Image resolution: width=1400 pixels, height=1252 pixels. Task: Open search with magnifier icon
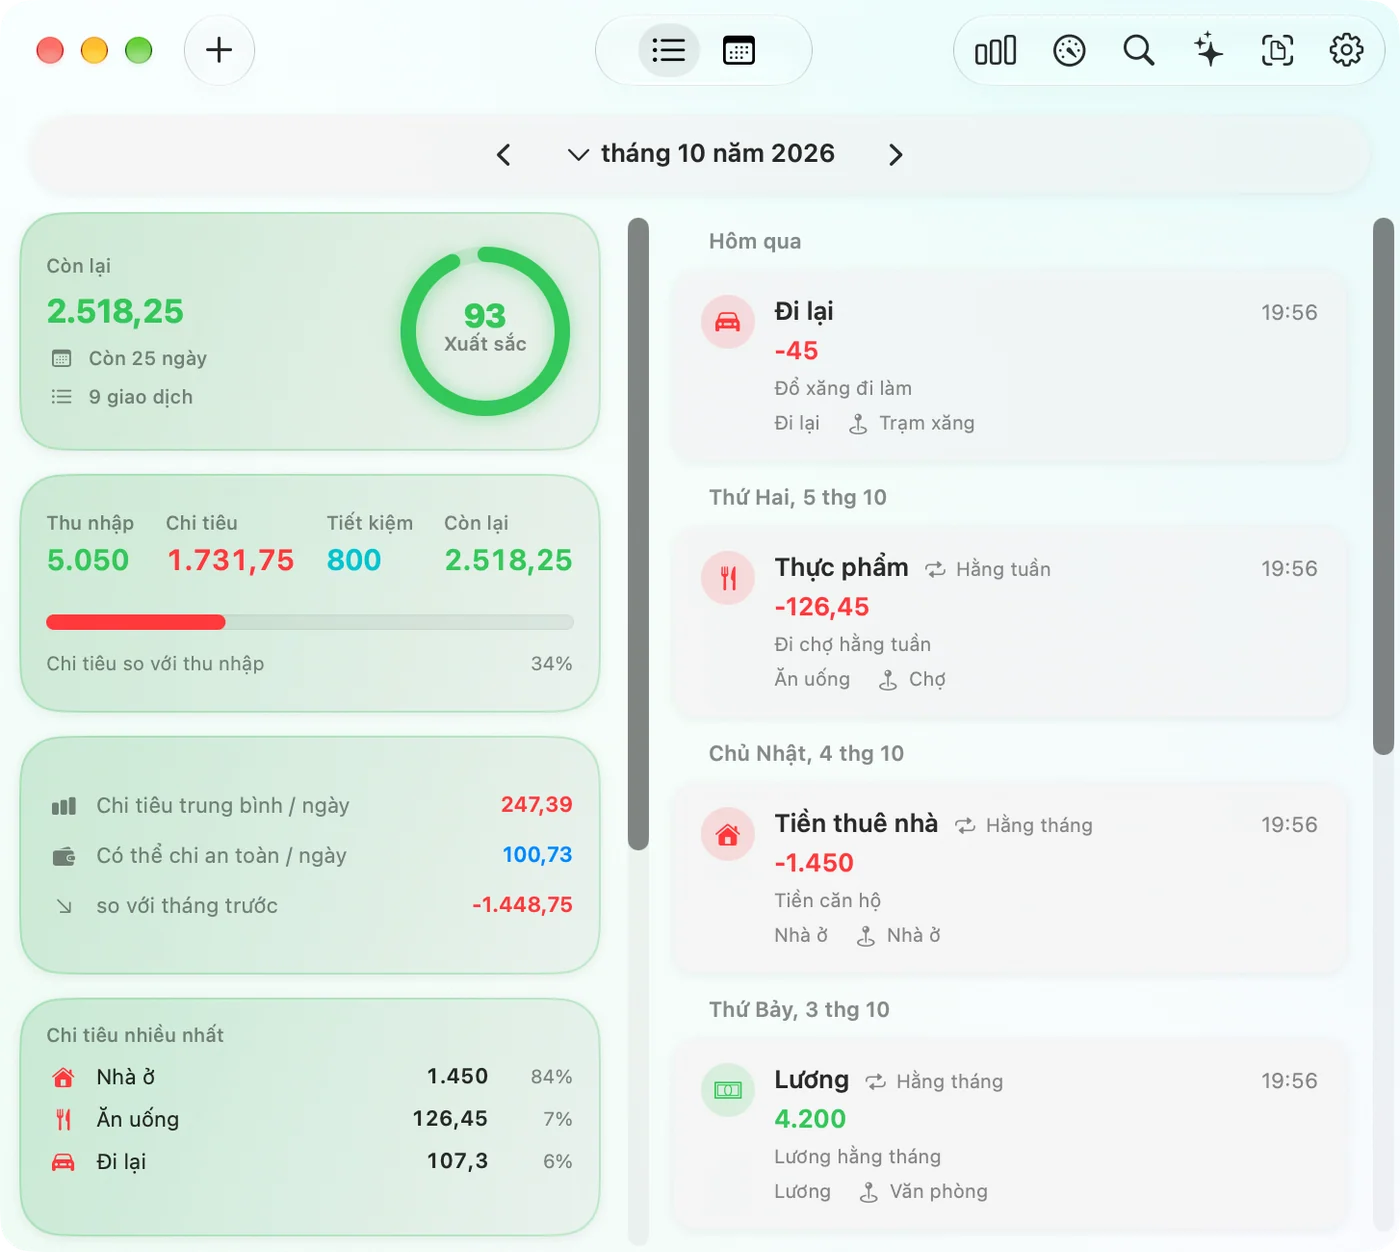pos(1138,50)
